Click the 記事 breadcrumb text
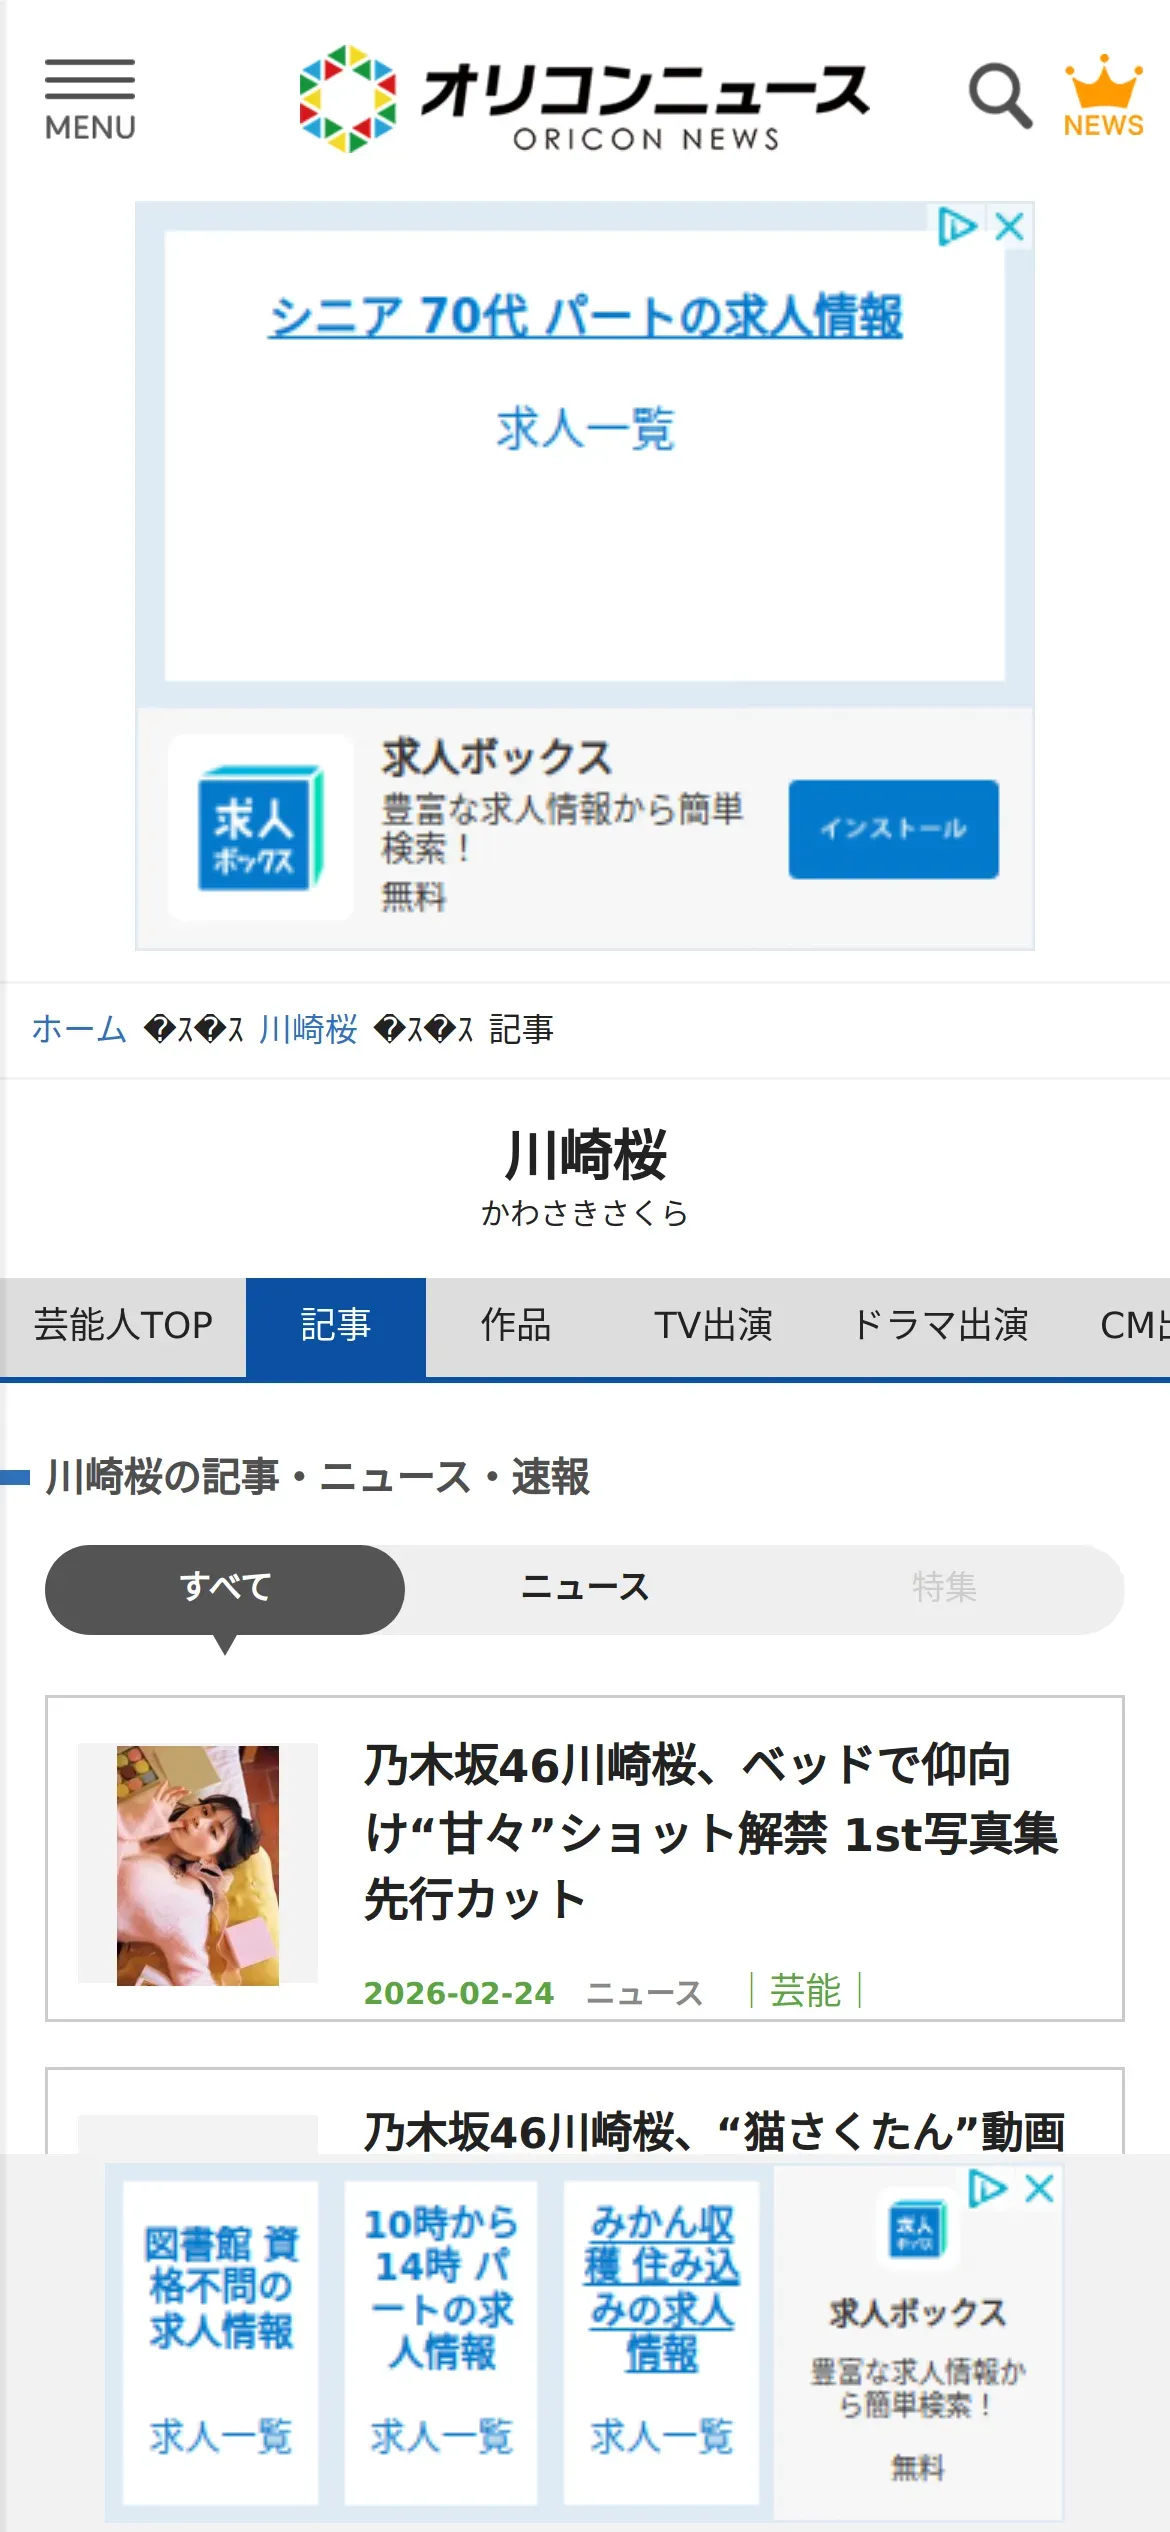This screenshot has height=2532, width=1170. [x=520, y=1029]
